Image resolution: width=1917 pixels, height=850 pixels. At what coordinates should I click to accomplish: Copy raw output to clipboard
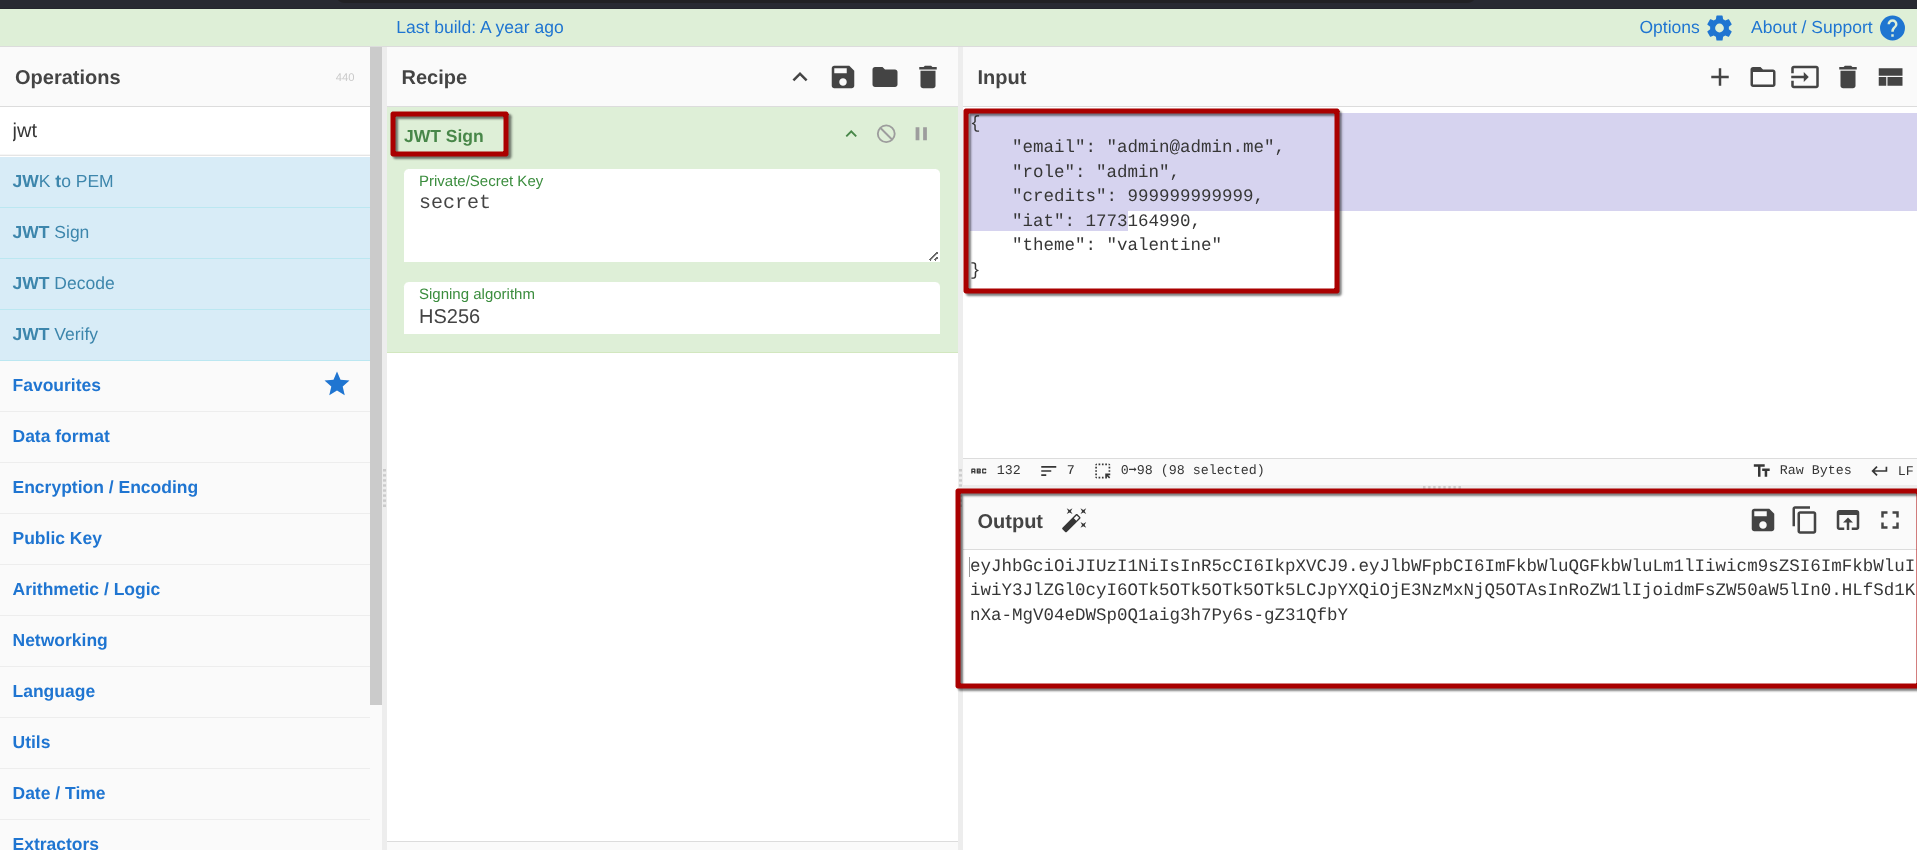click(1804, 520)
